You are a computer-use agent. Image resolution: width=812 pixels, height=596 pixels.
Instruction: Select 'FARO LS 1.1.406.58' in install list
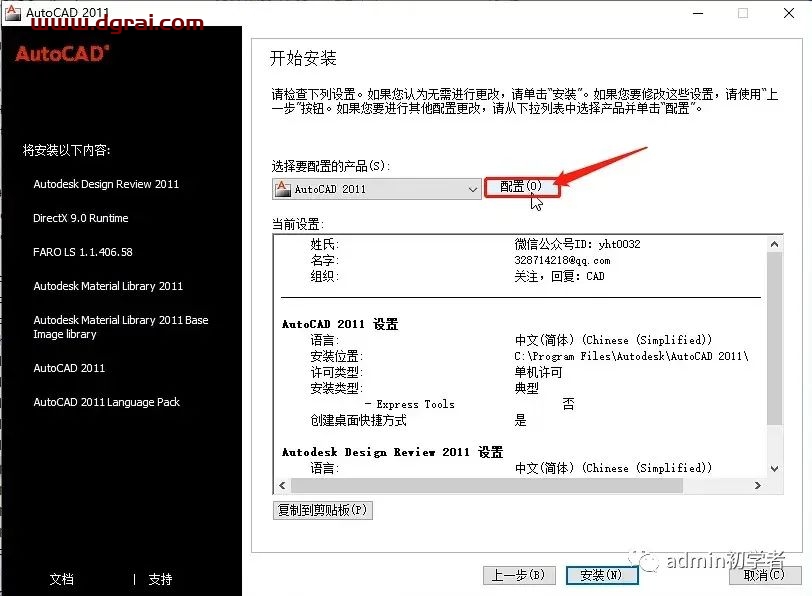(83, 252)
